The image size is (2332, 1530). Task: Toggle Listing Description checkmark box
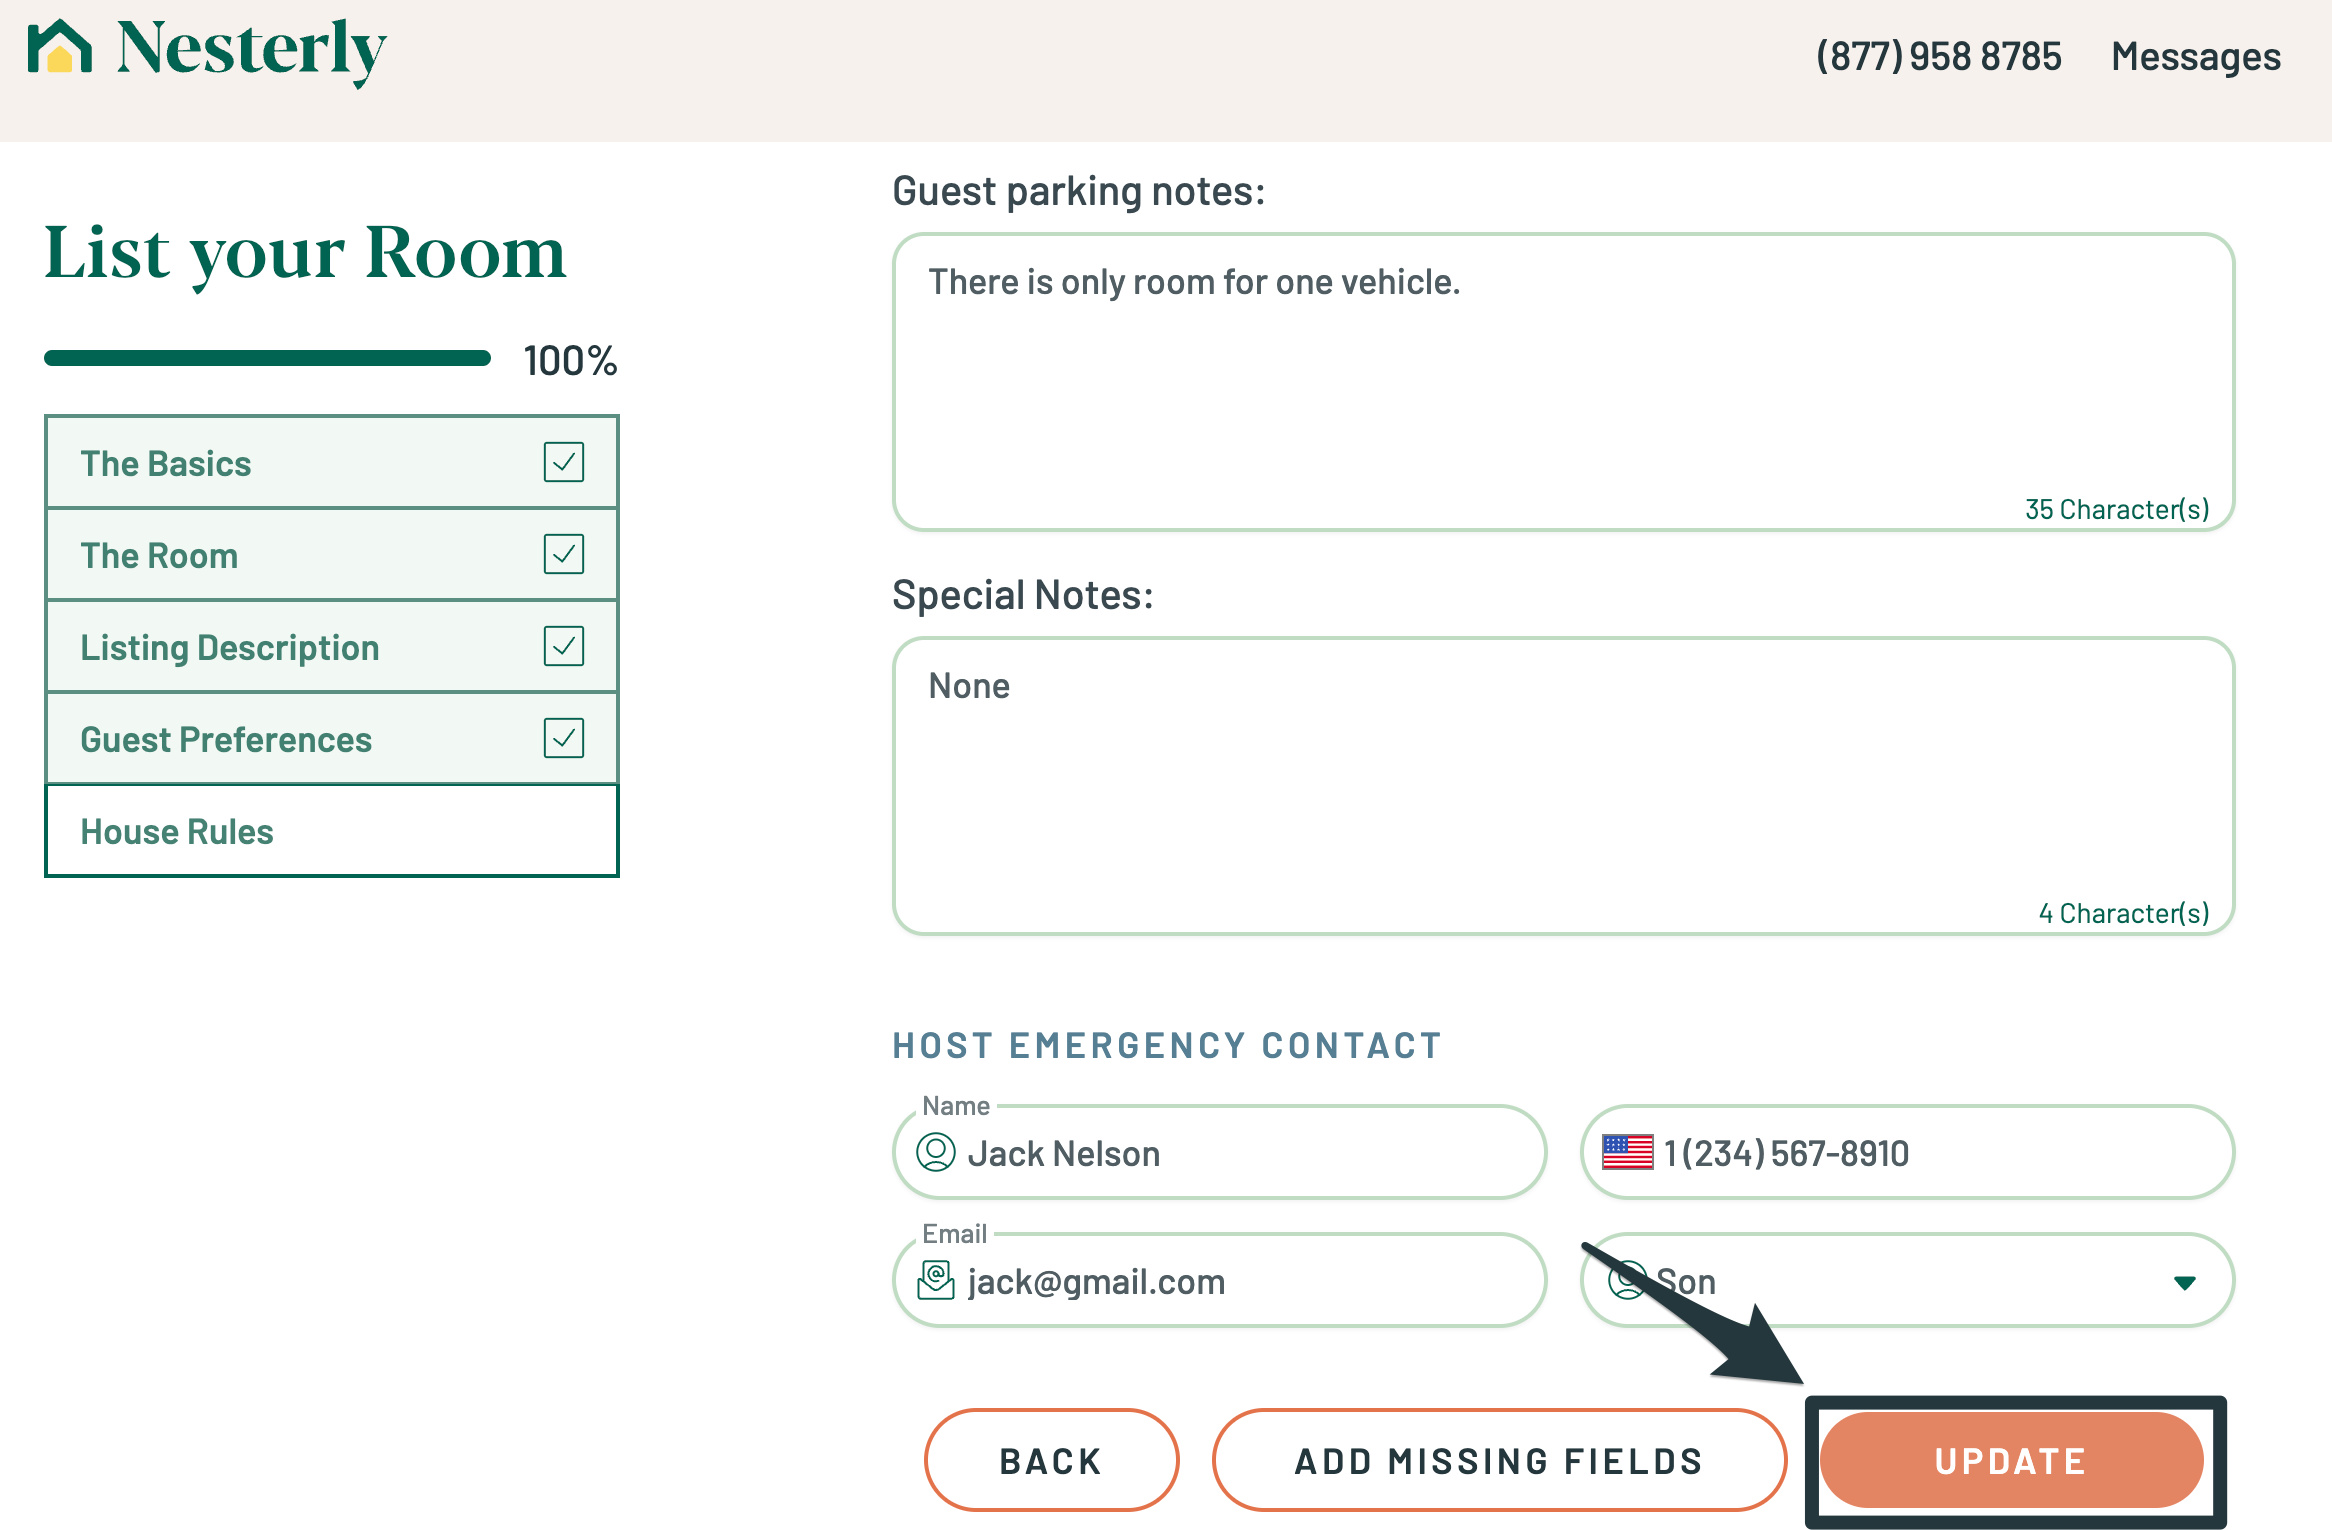point(564,647)
